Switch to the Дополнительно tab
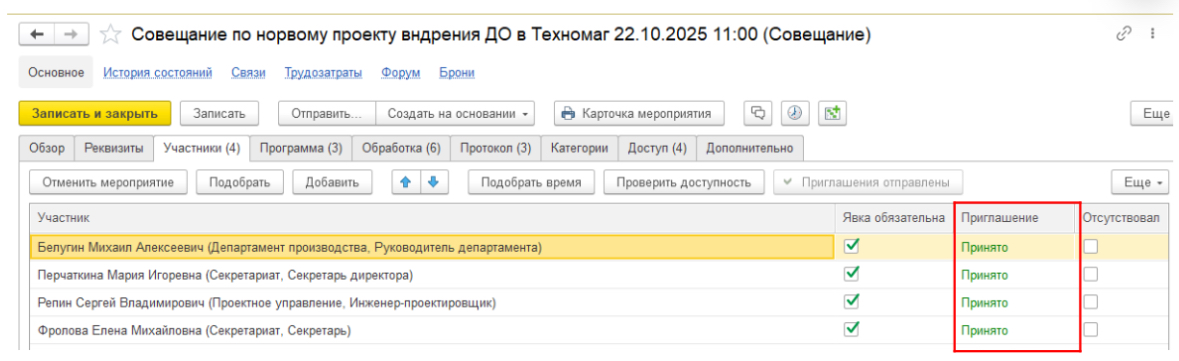The height and width of the screenshot is (361, 1179). tap(750, 147)
